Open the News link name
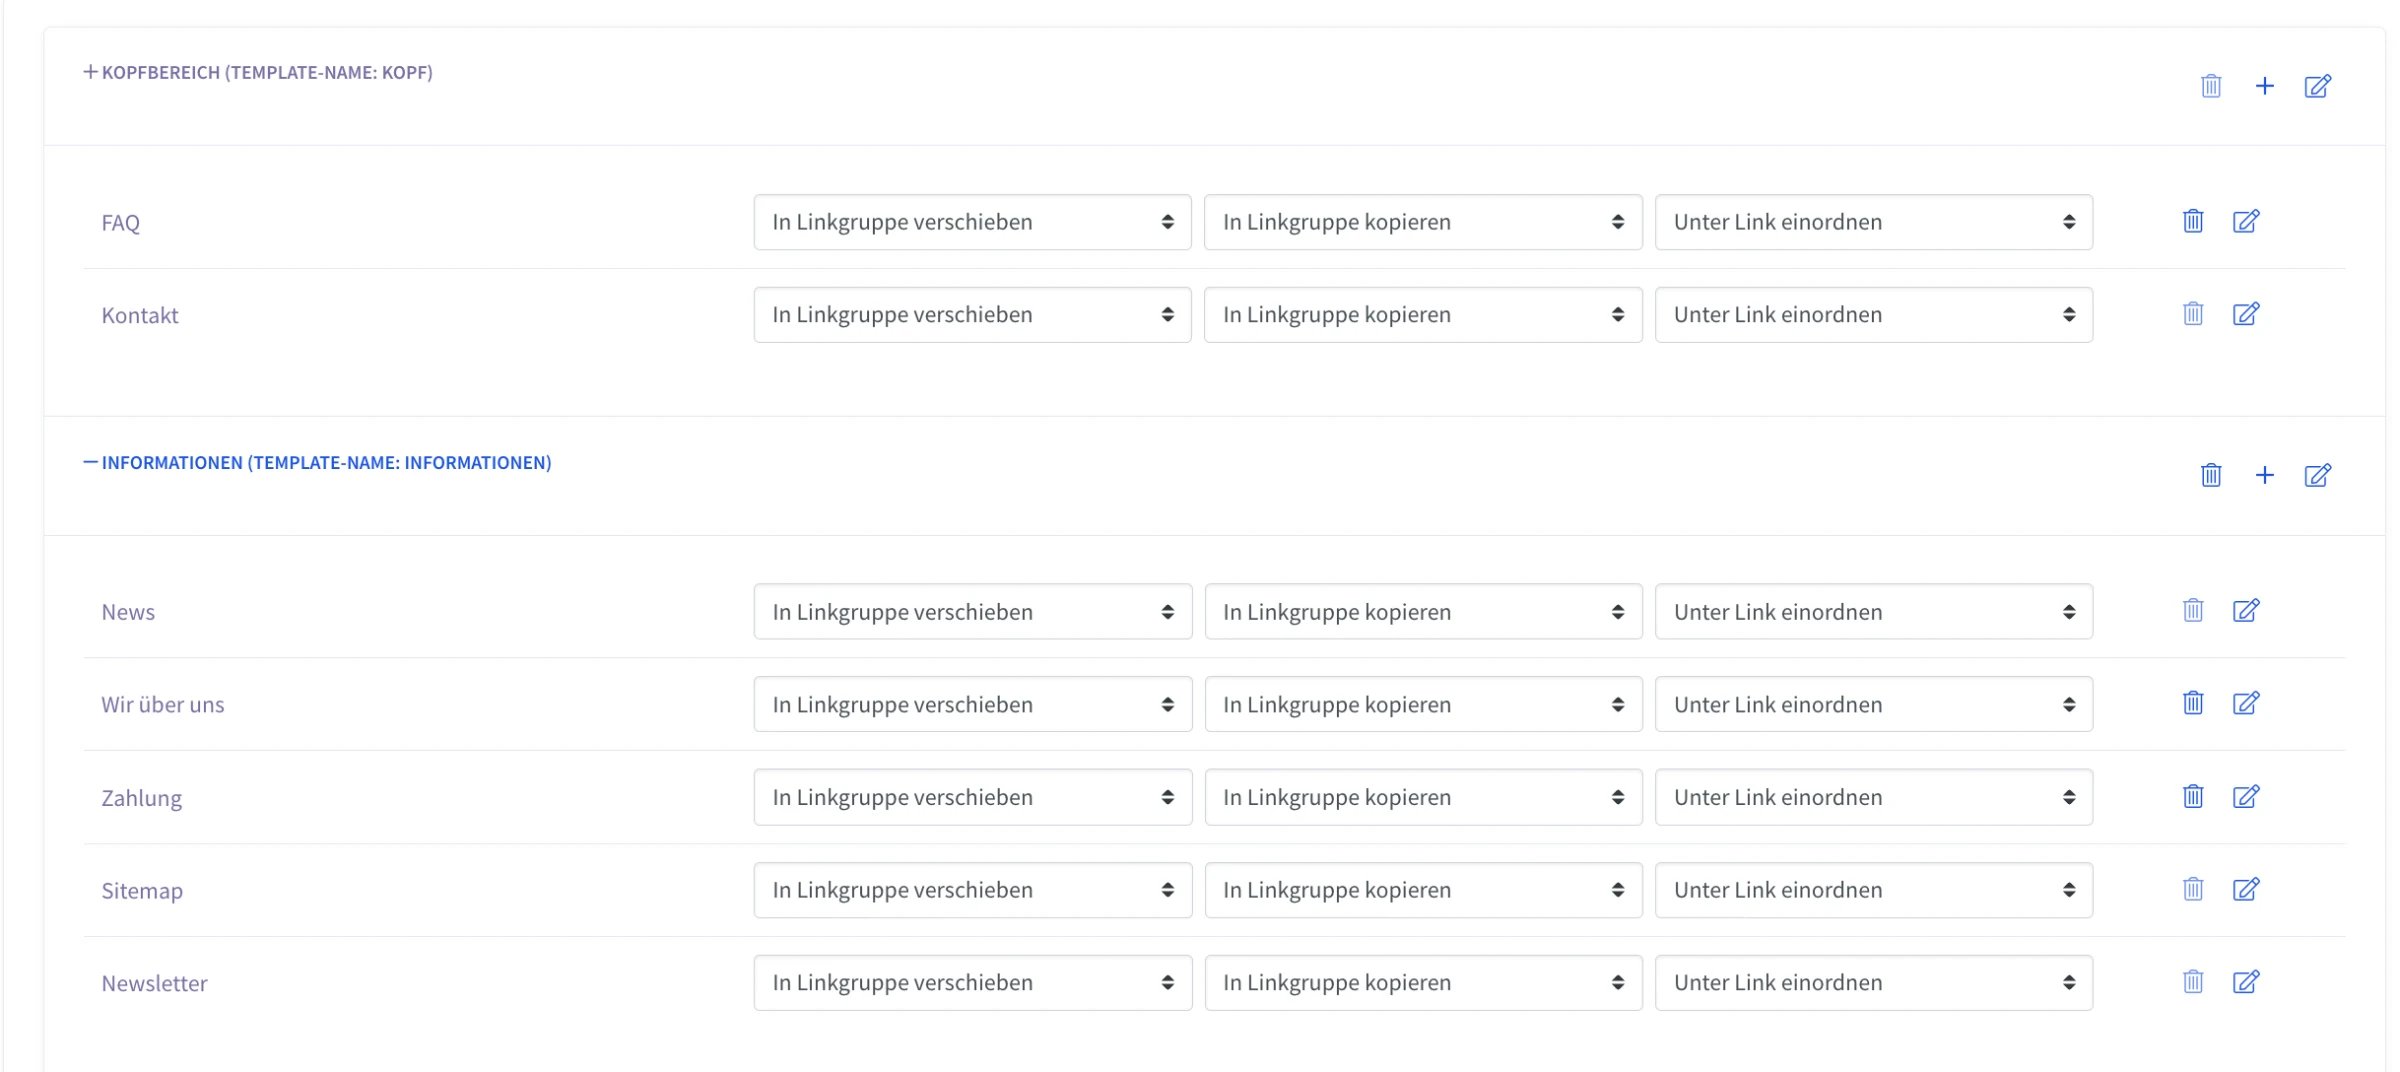 128,612
